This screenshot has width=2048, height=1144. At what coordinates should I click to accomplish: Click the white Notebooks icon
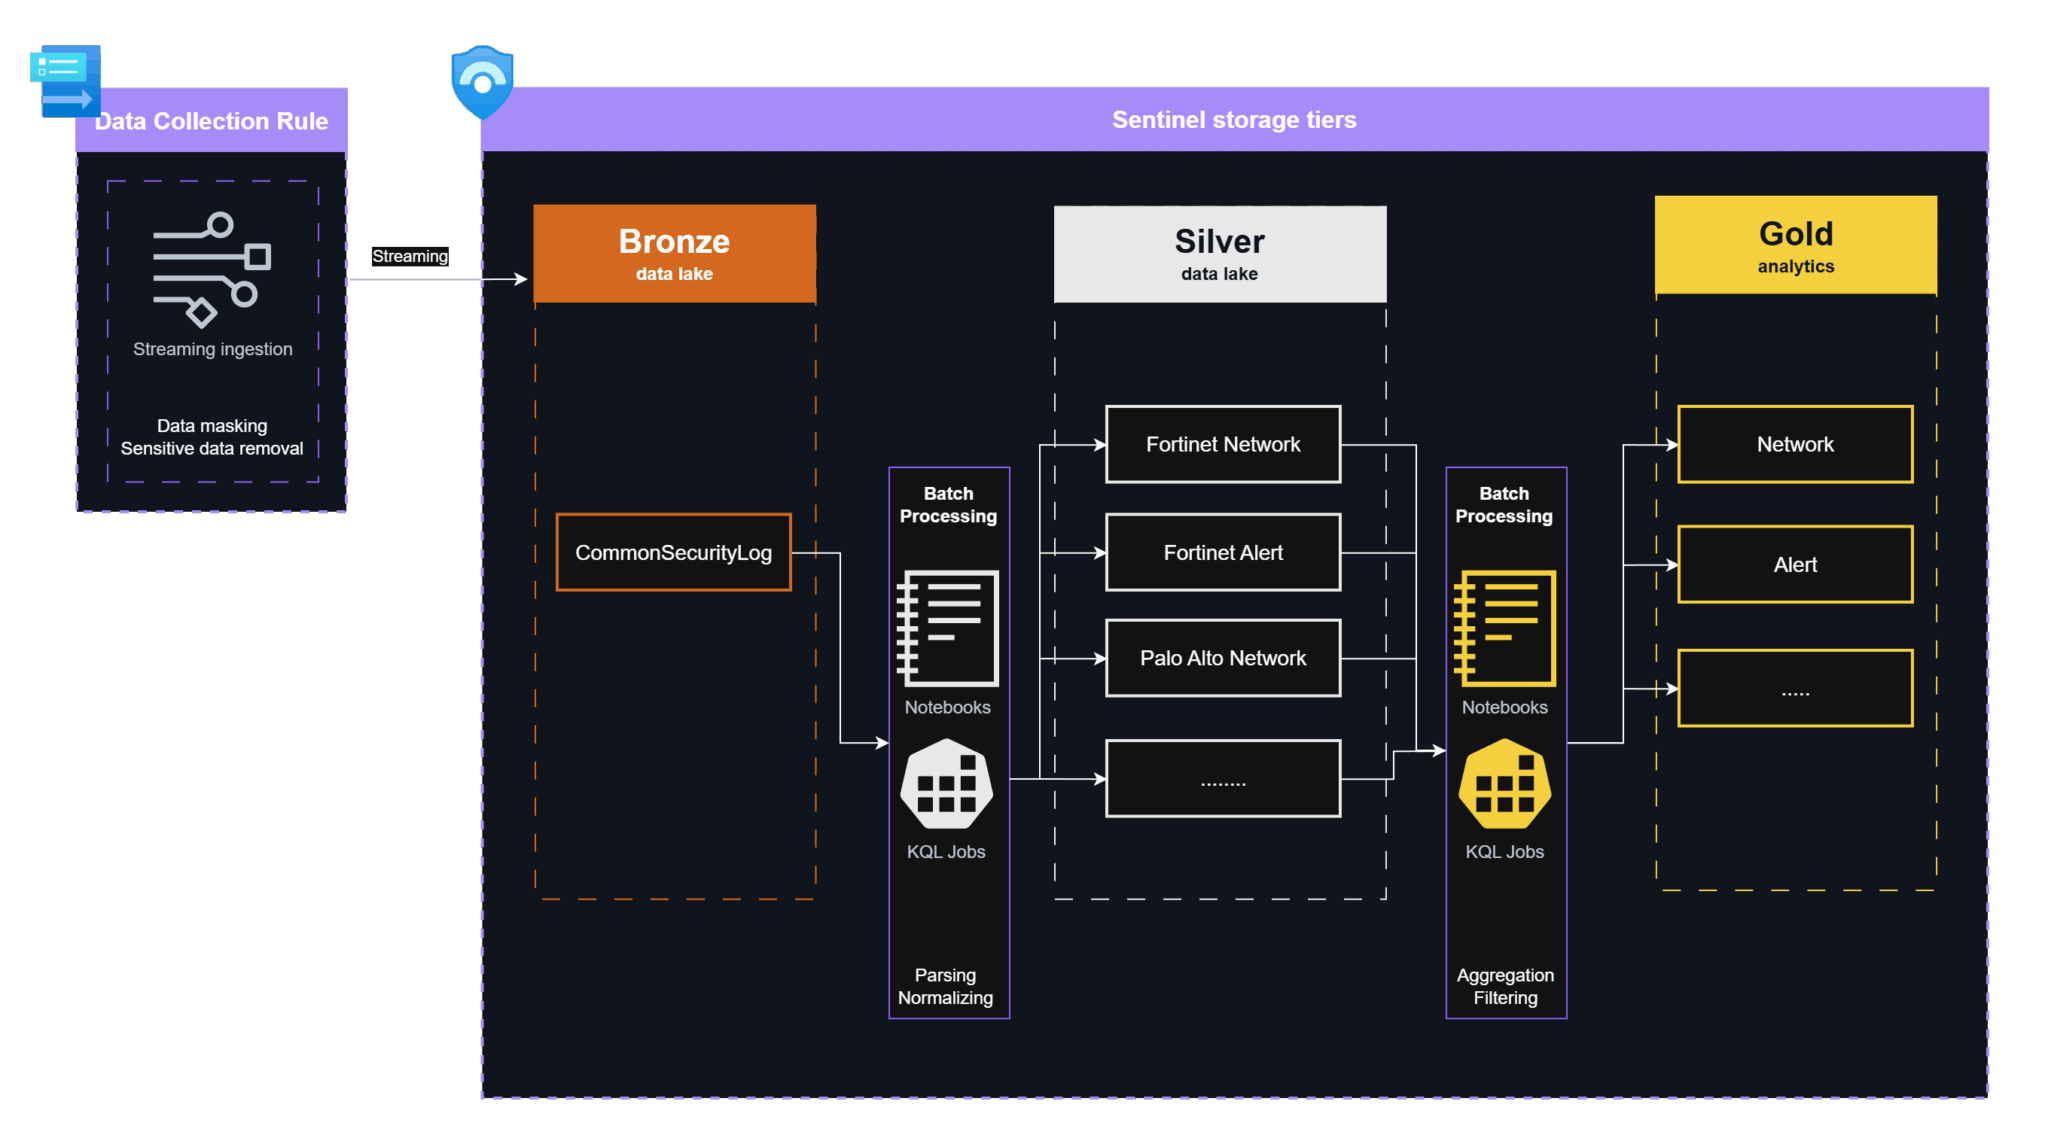tap(947, 628)
